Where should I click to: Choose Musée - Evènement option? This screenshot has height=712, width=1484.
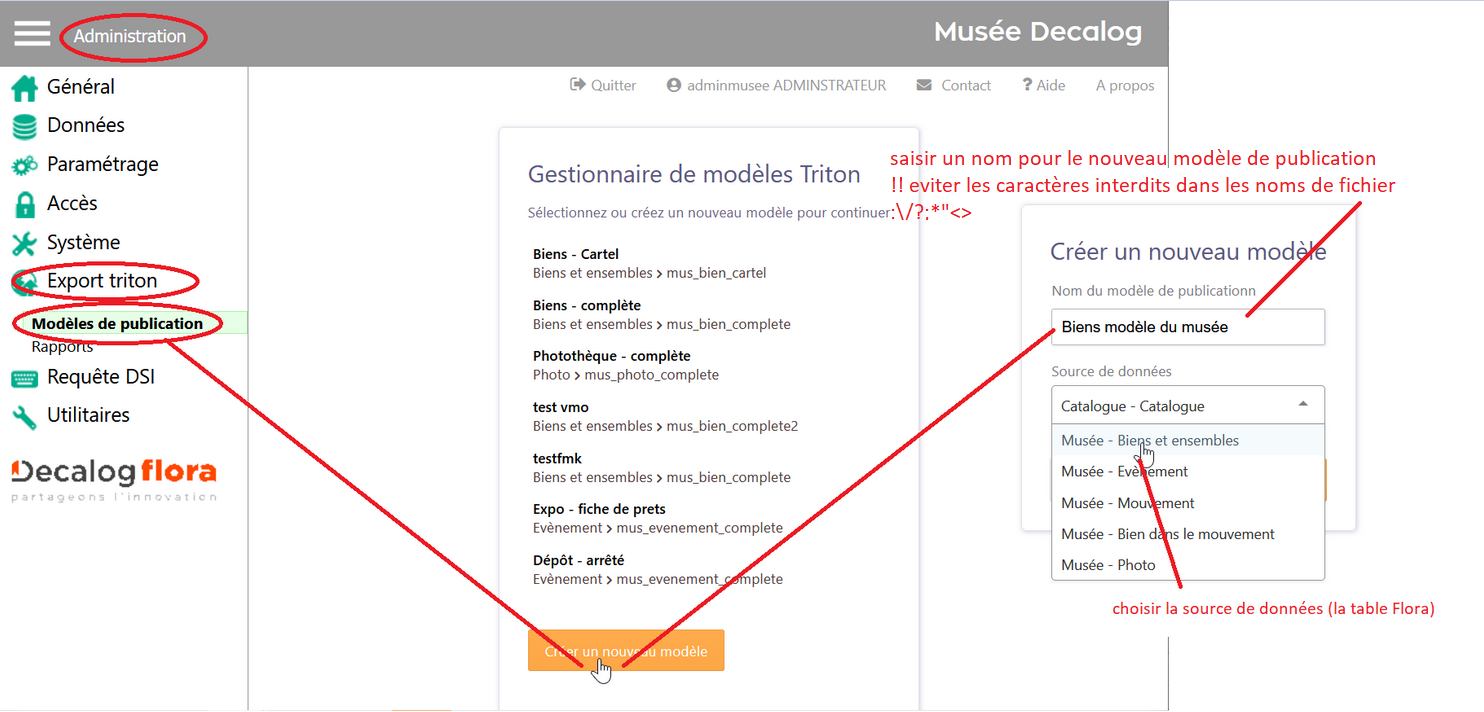tap(1188, 471)
